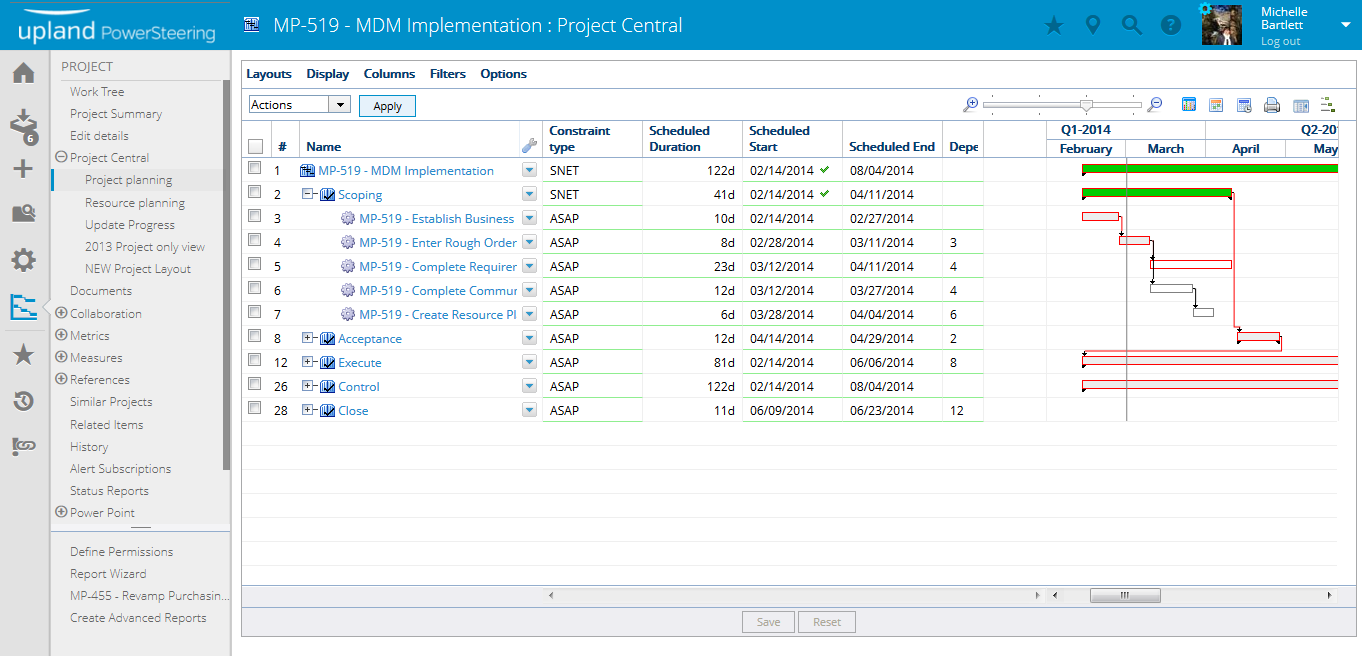Open the Options menu
This screenshot has height=656, width=1362.
pyautogui.click(x=503, y=74)
